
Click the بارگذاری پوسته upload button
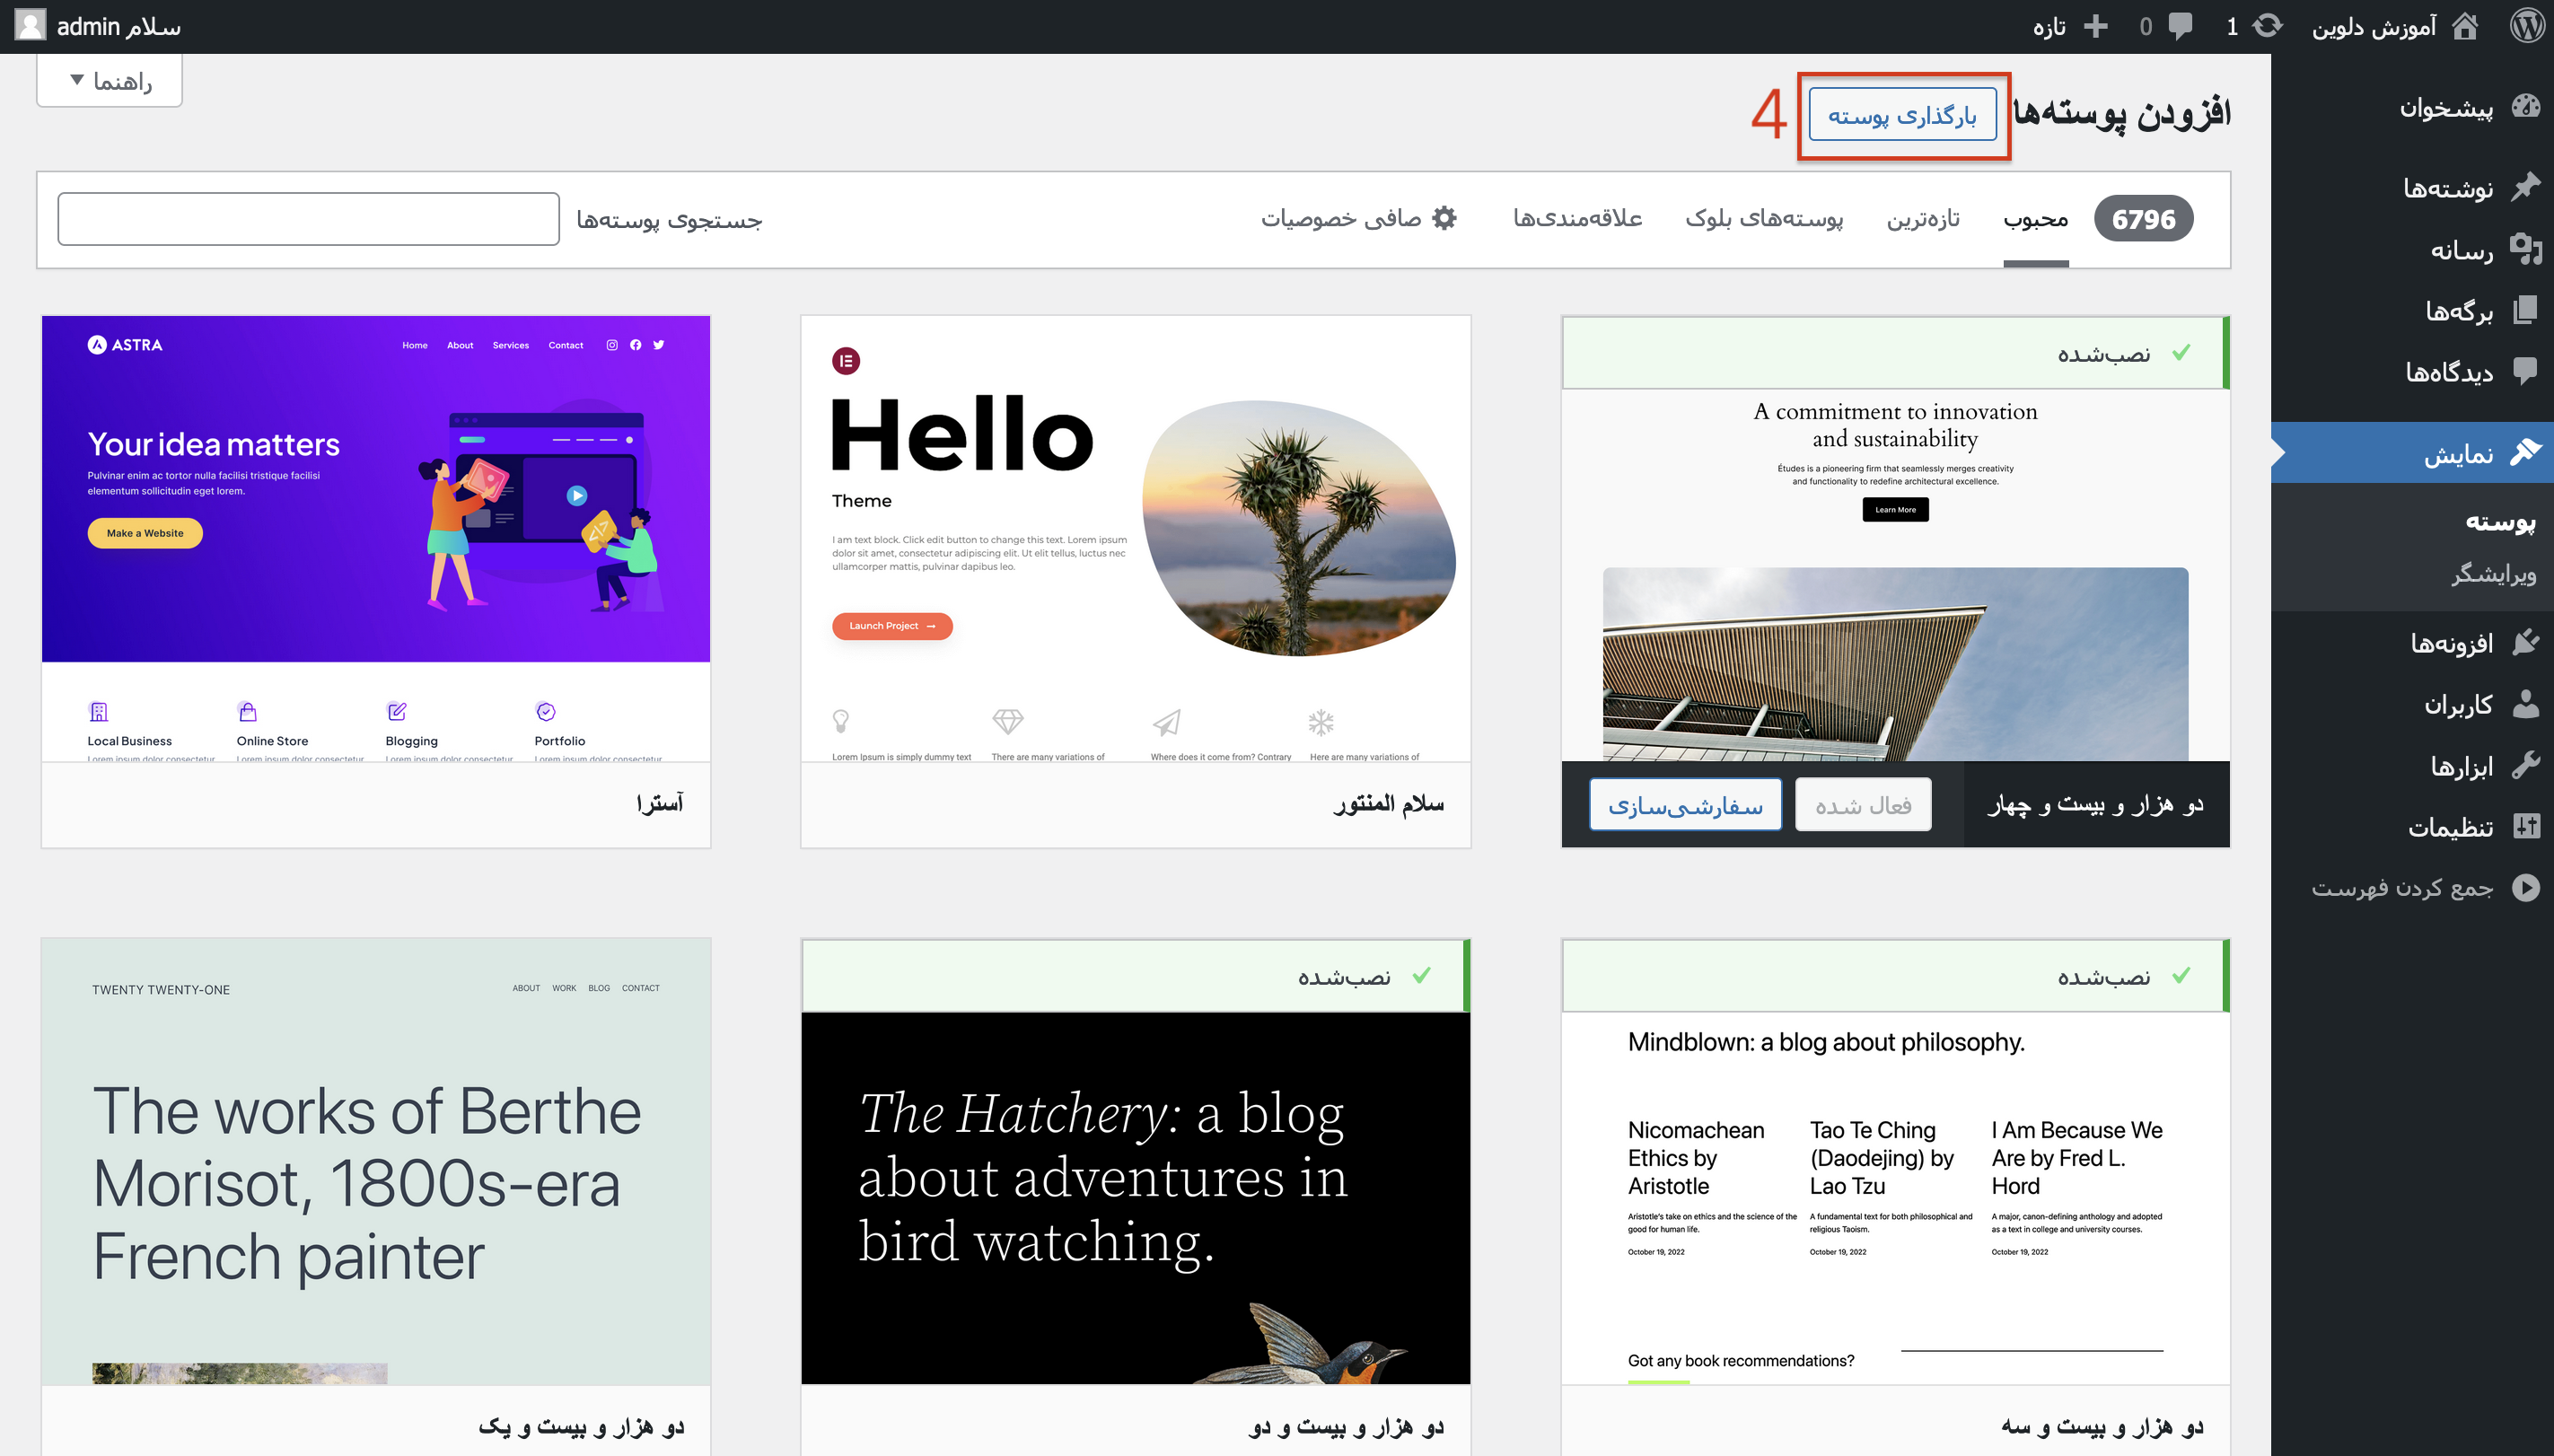(x=1902, y=116)
